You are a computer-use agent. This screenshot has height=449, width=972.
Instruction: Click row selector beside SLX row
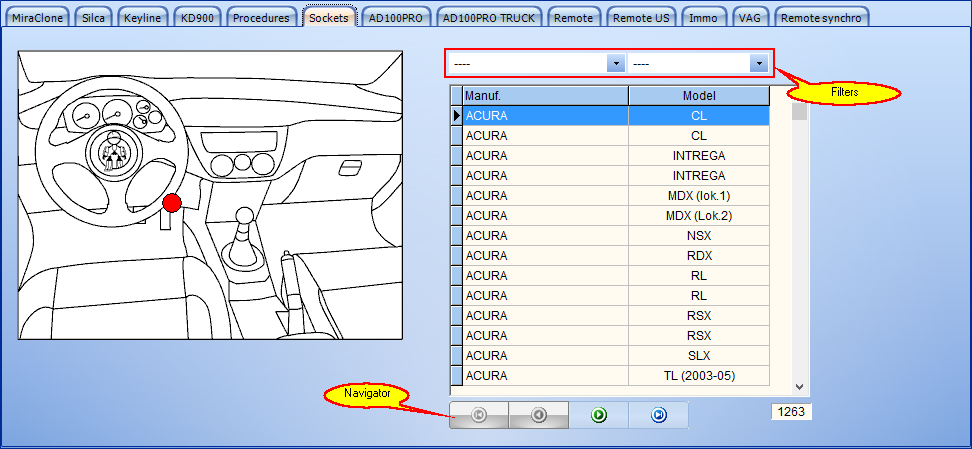[456, 356]
